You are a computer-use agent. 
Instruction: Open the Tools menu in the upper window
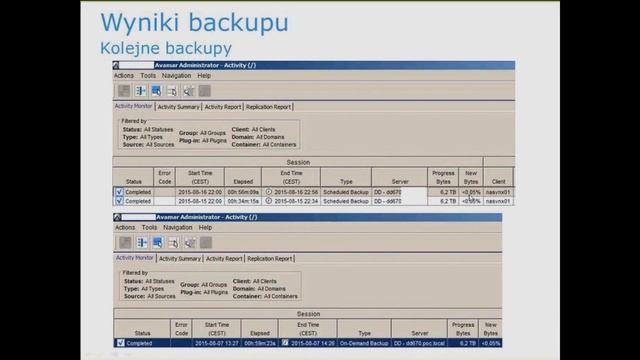click(x=148, y=76)
